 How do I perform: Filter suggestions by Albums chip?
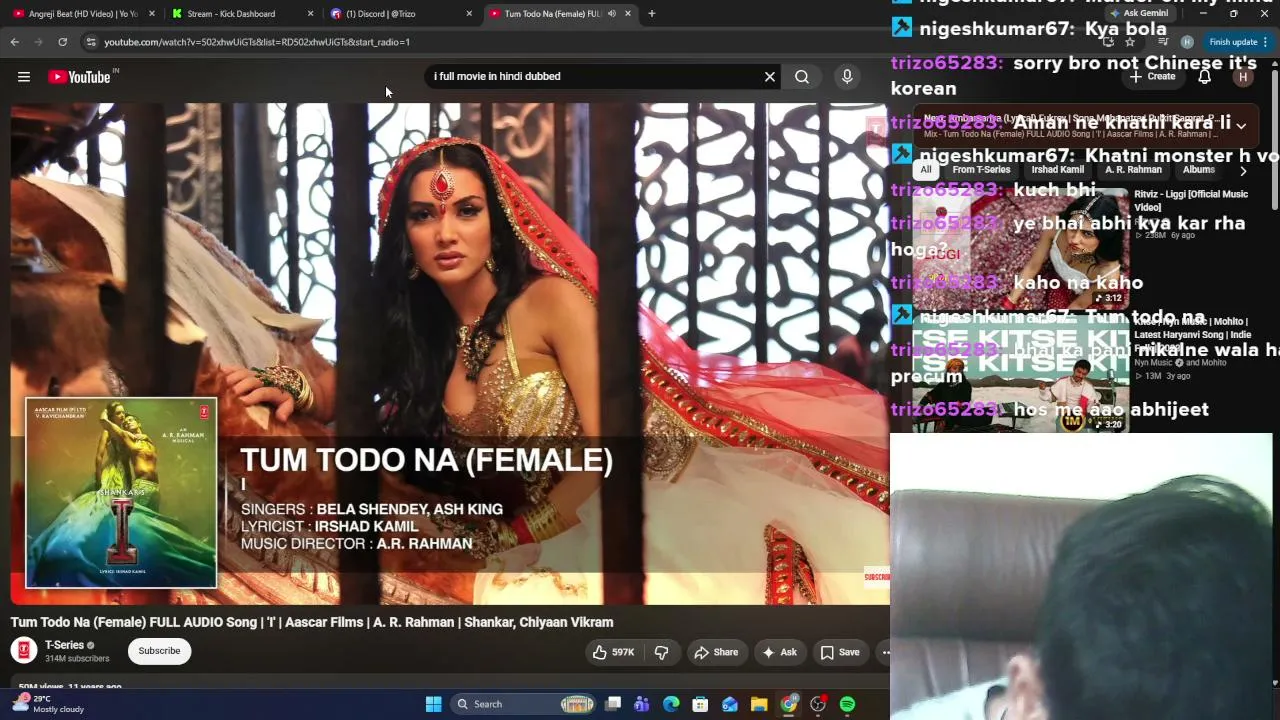coord(1198,170)
